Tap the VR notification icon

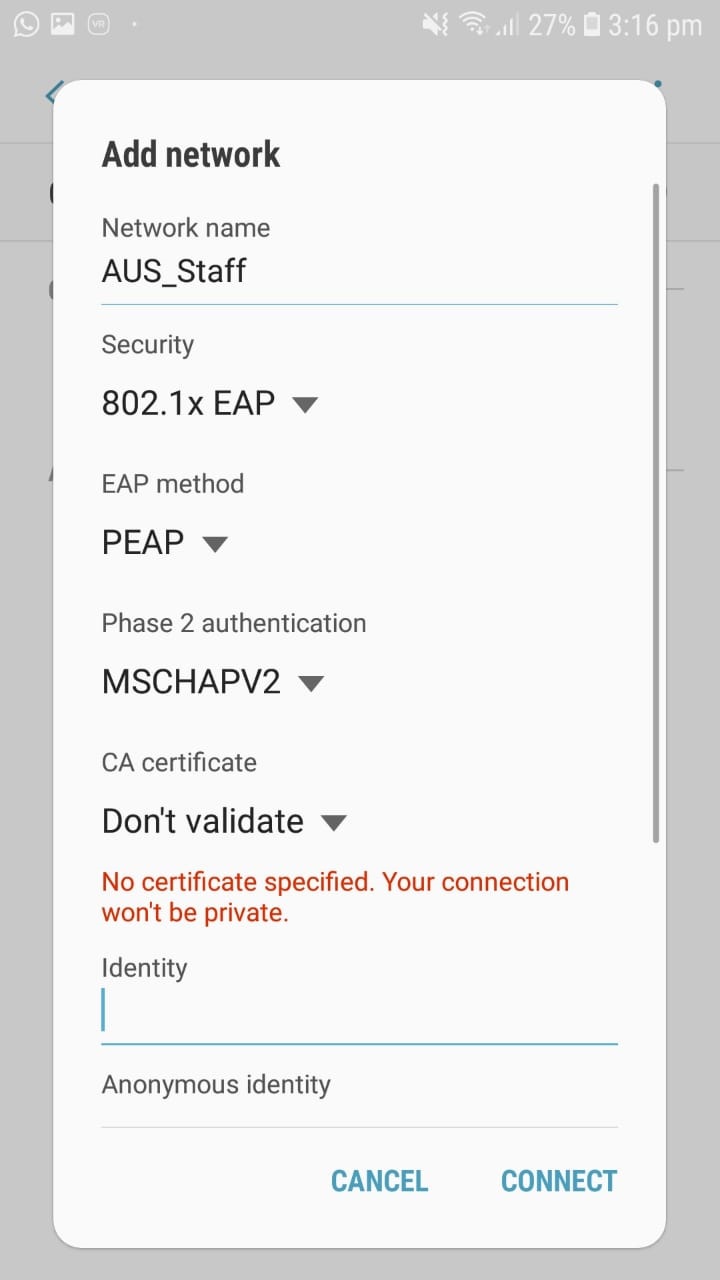(x=98, y=25)
